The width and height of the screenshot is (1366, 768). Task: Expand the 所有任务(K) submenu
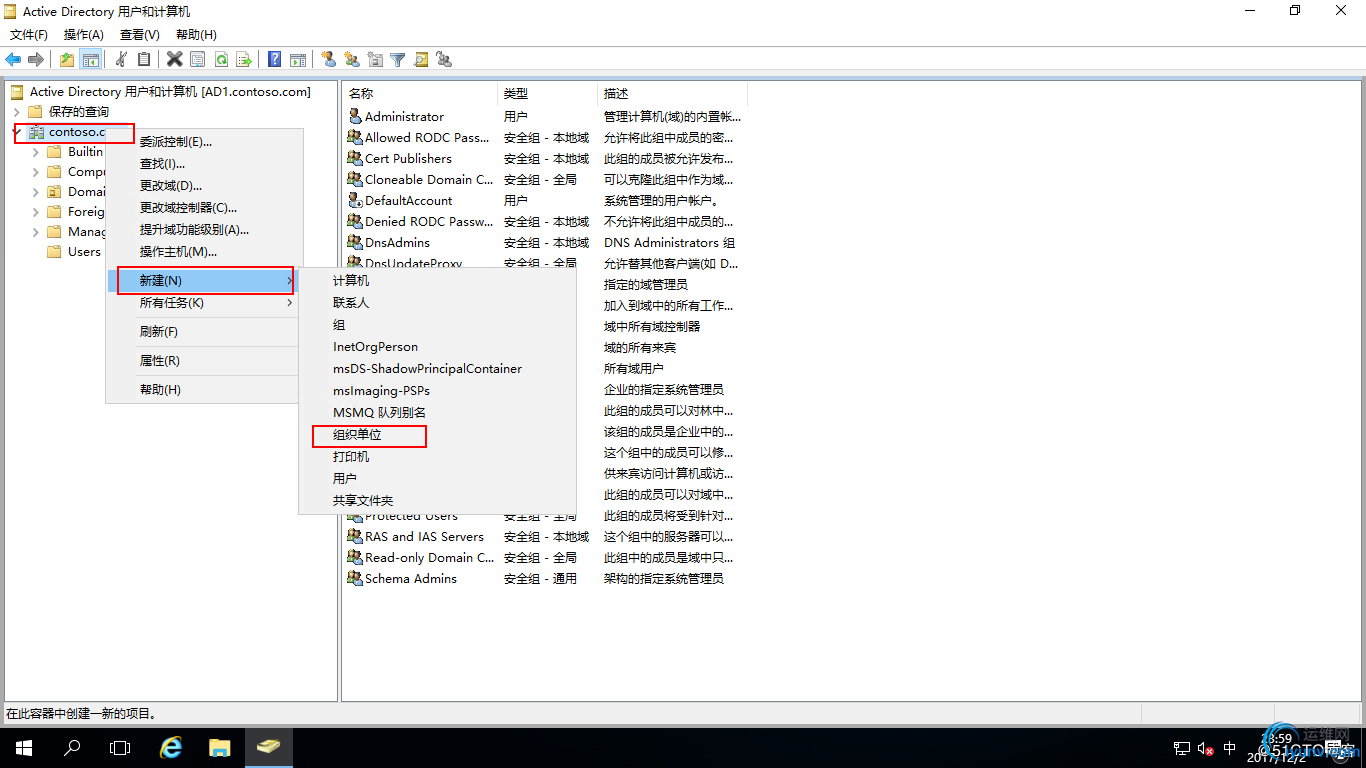click(203, 303)
